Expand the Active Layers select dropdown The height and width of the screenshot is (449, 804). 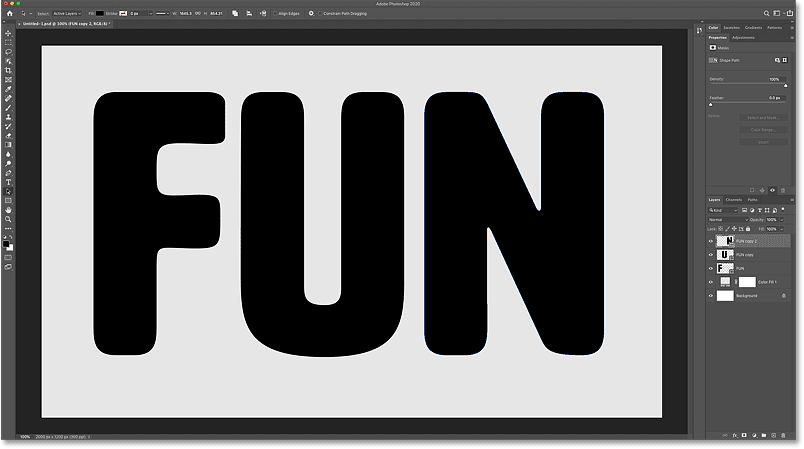point(69,14)
